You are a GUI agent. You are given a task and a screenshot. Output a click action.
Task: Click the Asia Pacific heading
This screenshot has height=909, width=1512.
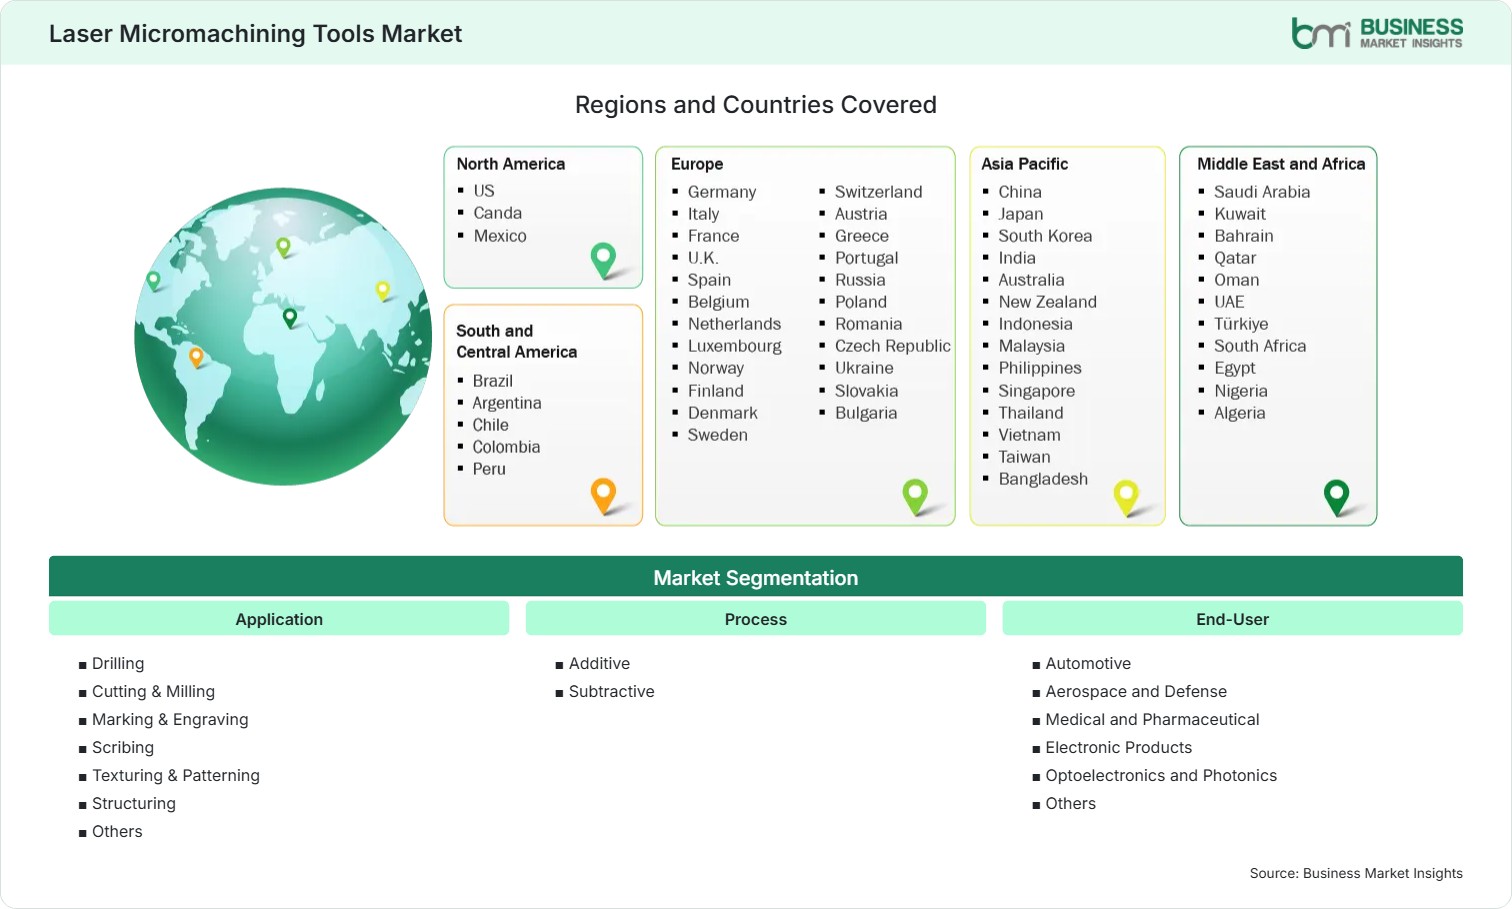(1024, 164)
